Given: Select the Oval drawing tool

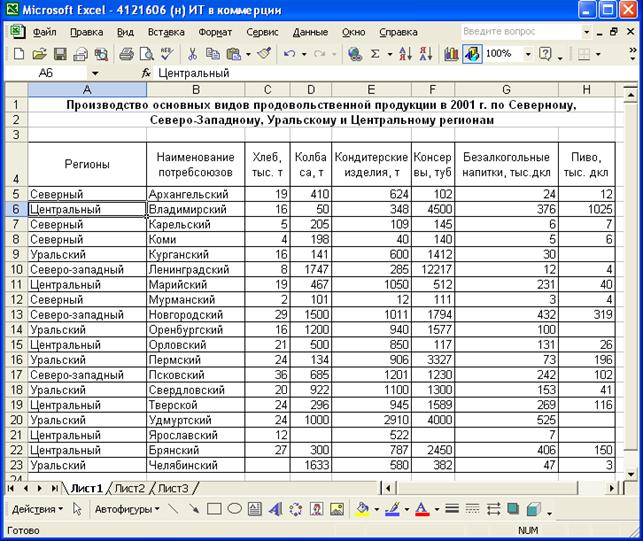Looking at the screenshot, I should pyautogui.click(x=234, y=509).
